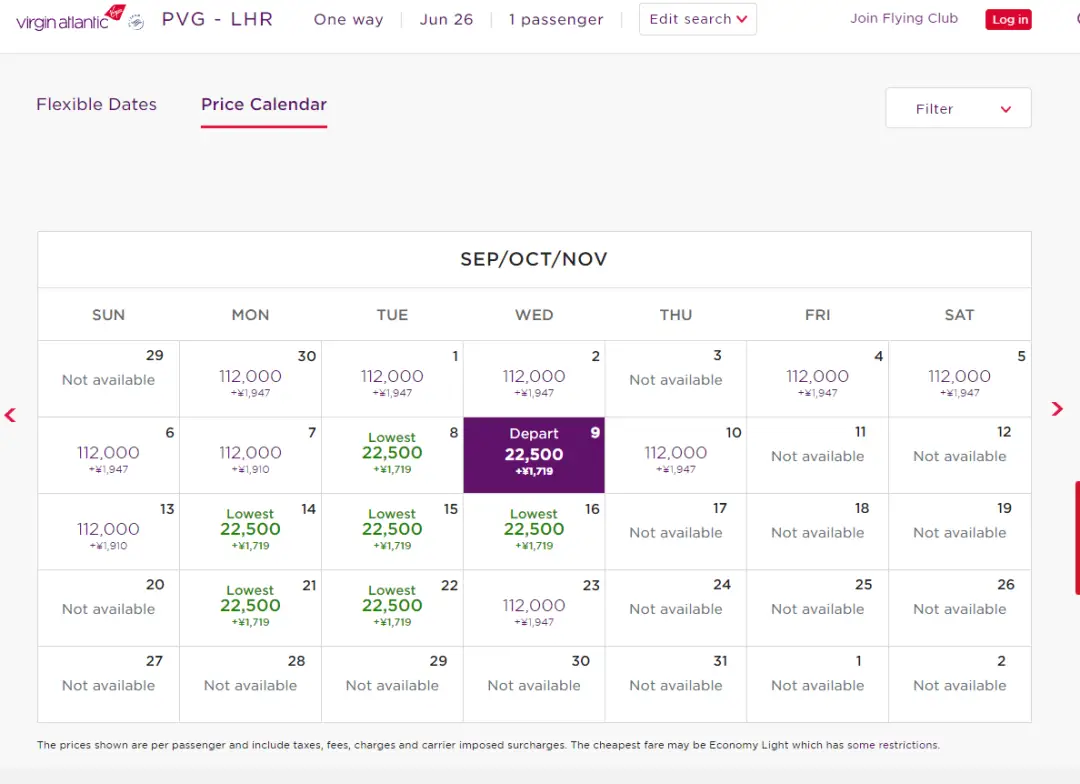Open the Join Flying Club link

(x=903, y=18)
